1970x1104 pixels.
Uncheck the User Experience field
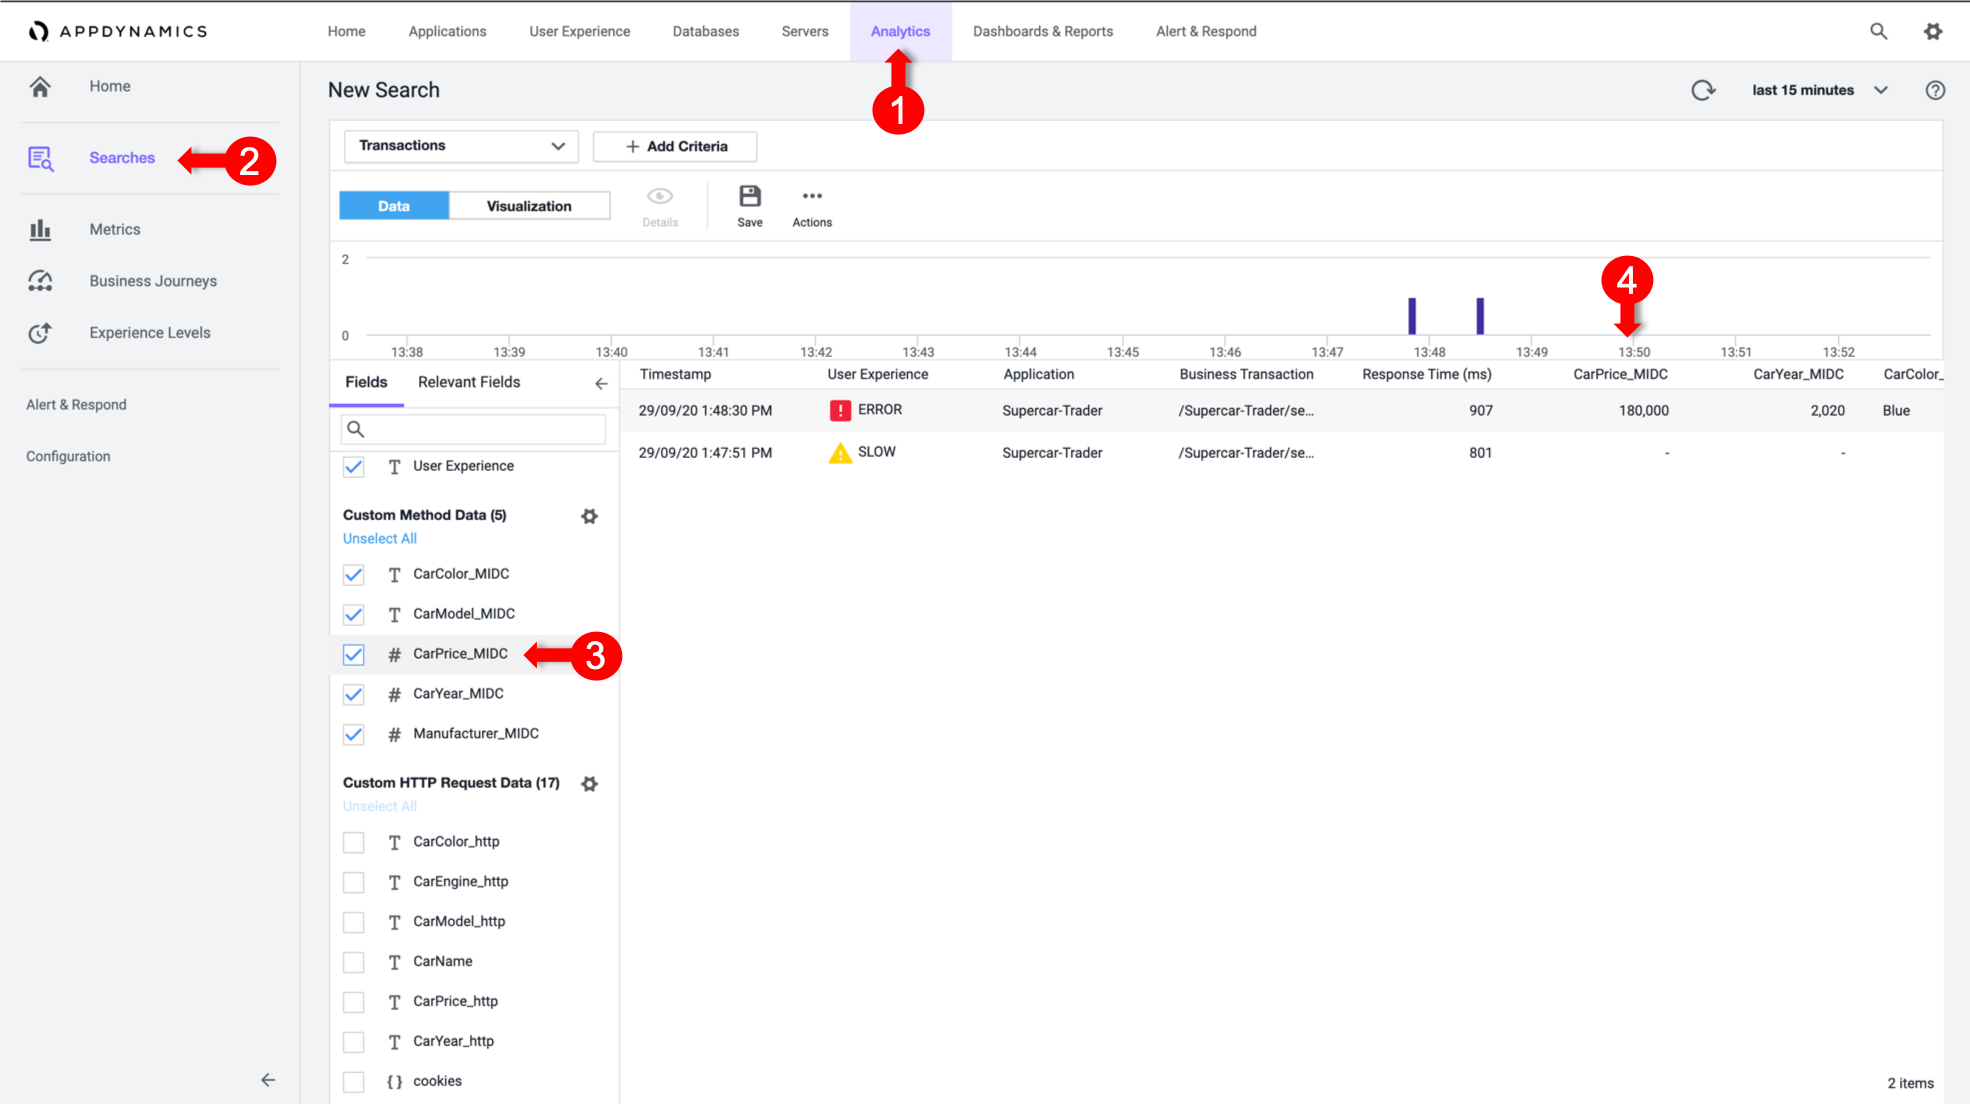(x=354, y=467)
